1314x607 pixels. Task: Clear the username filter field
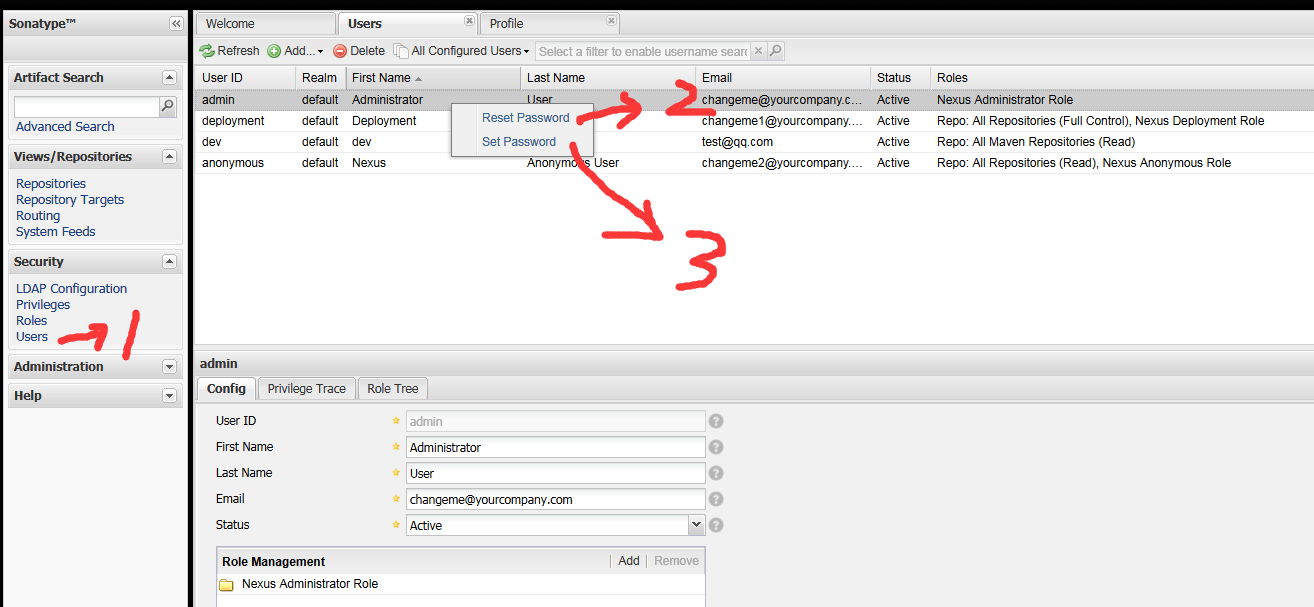tap(758, 51)
